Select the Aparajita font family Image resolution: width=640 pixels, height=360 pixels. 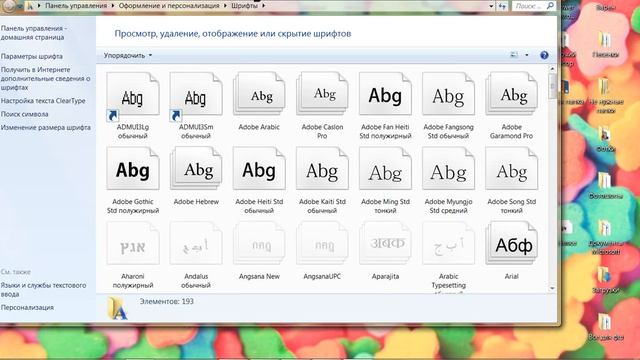pos(385,243)
